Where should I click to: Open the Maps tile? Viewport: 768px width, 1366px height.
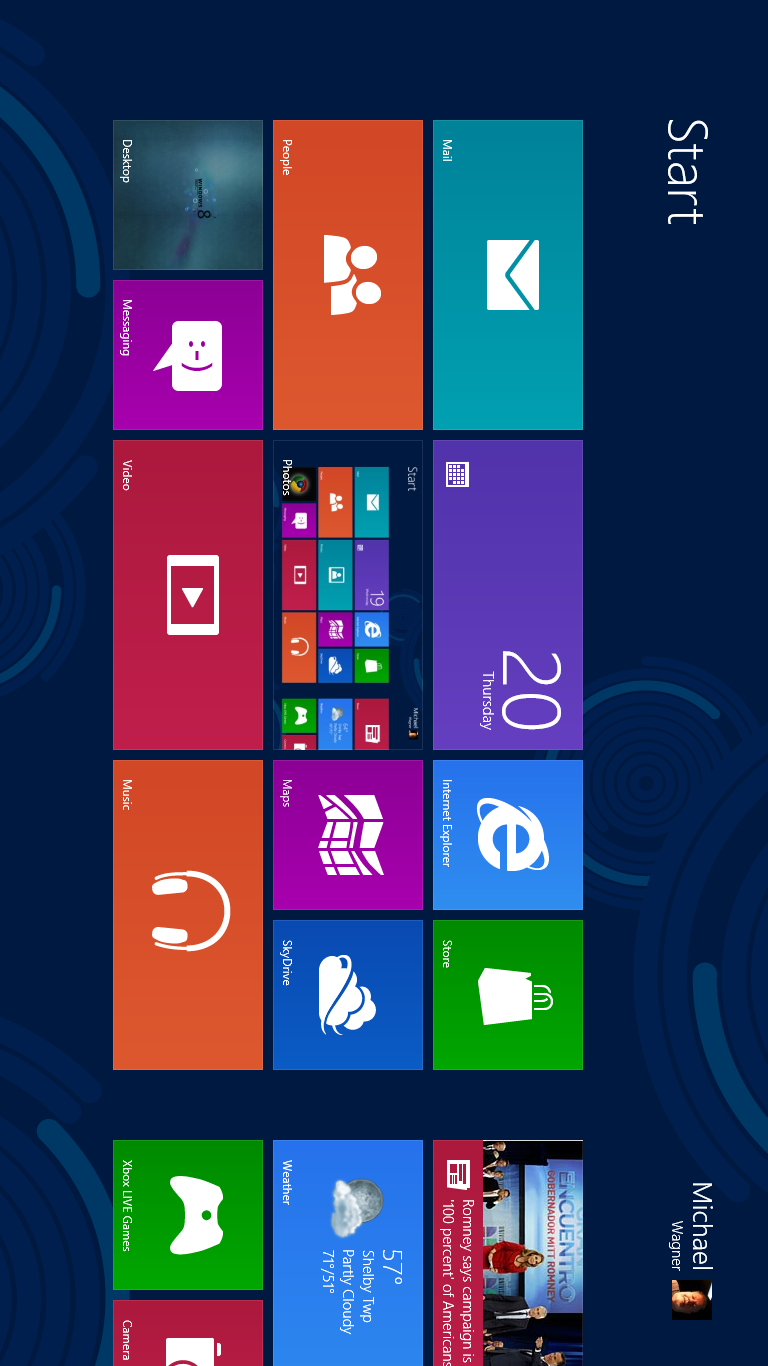(348, 835)
